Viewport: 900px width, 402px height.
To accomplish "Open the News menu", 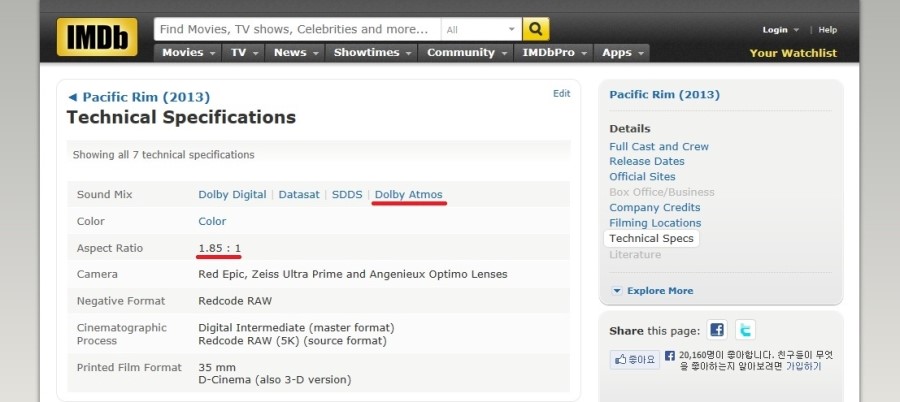I will (x=295, y=53).
